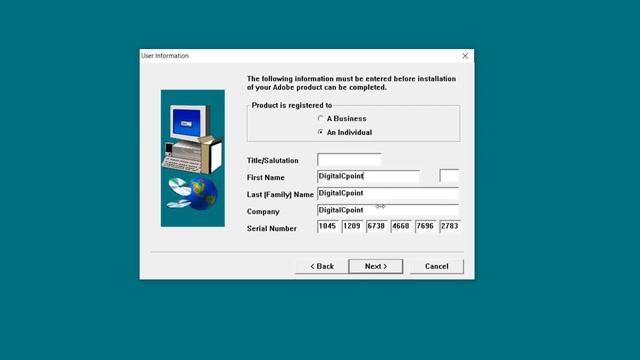
Task: Select serial number box containing 2783
Action: tap(450, 227)
